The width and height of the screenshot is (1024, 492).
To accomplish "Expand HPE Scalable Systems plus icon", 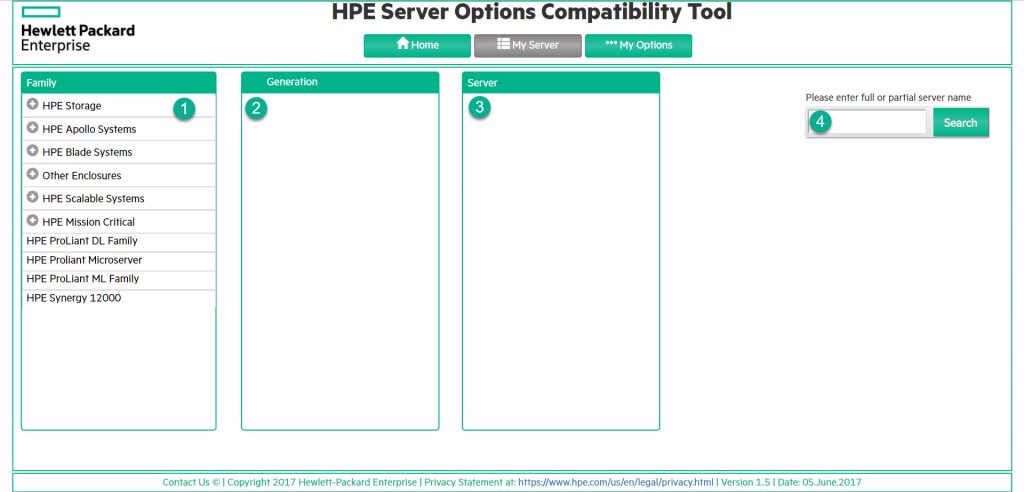I will point(32,197).
